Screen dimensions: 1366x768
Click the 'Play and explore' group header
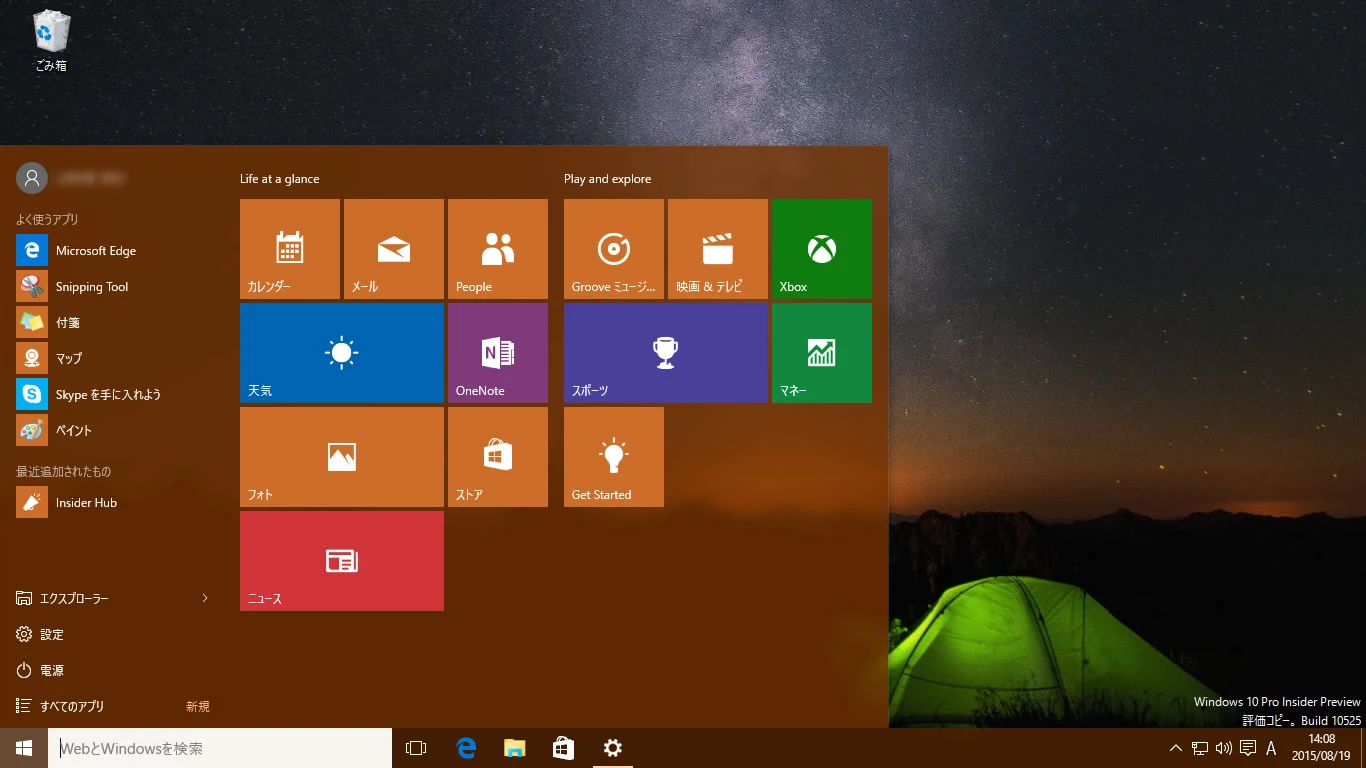pos(607,179)
